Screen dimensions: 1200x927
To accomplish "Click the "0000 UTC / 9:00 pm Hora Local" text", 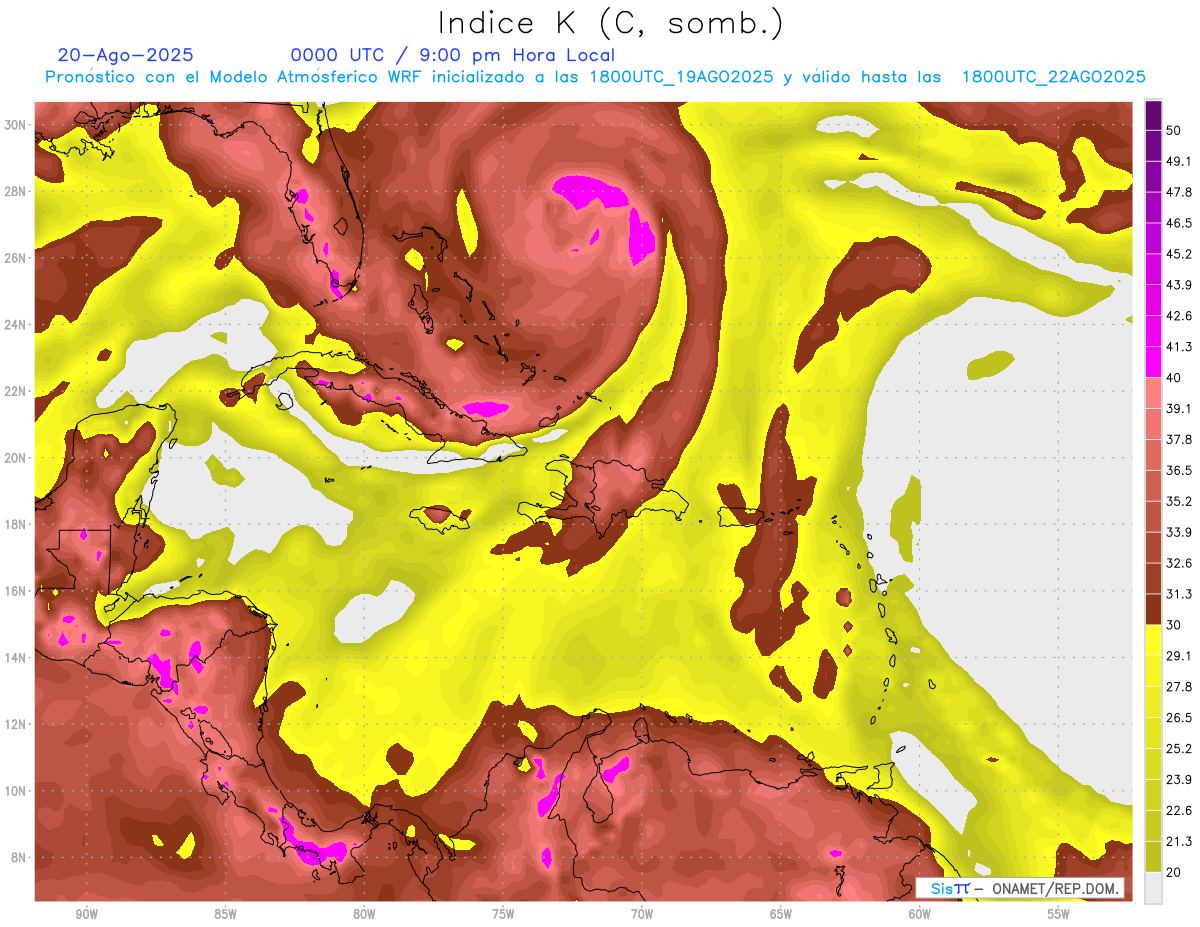I will click(453, 55).
